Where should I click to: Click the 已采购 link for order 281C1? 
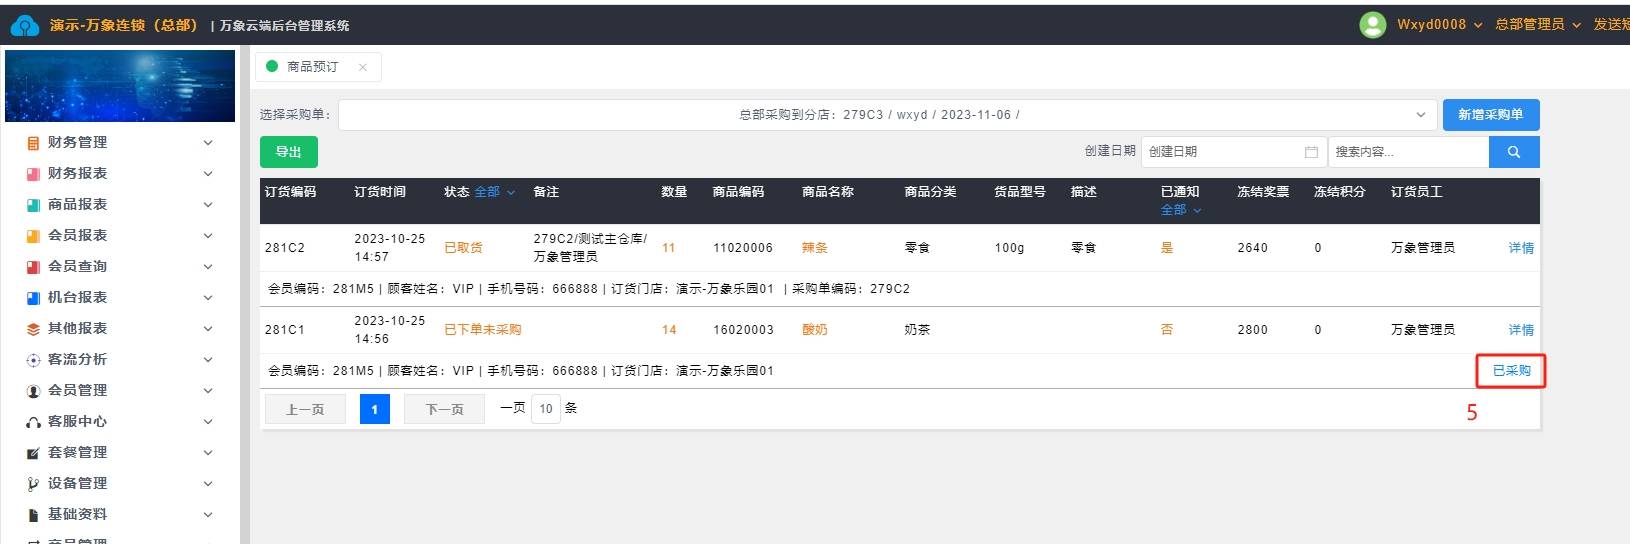[1511, 371]
